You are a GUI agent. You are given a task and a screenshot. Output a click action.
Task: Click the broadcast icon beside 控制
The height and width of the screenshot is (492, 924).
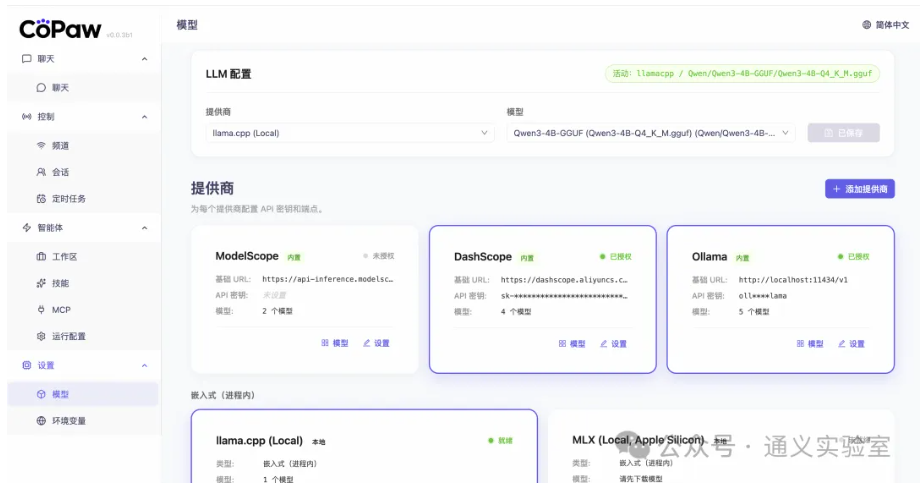[x=27, y=117]
